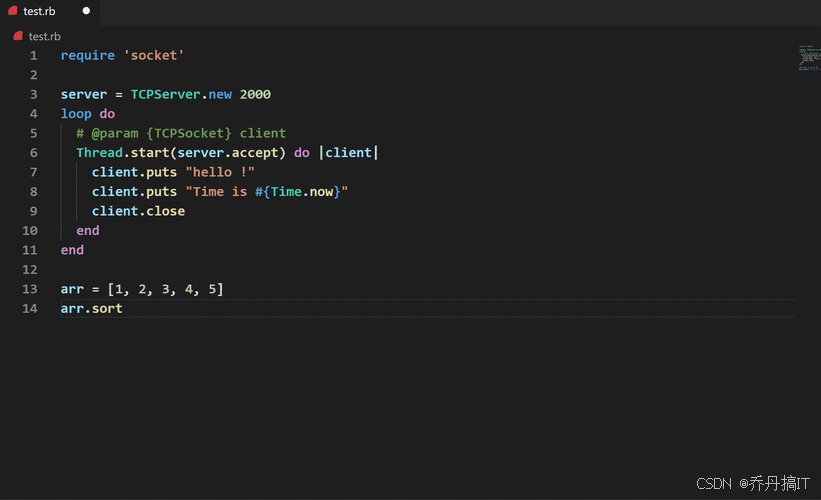Screen dimensions: 821x500
Task: Click line number 14 in the gutter
Action: (x=30, y=308)
